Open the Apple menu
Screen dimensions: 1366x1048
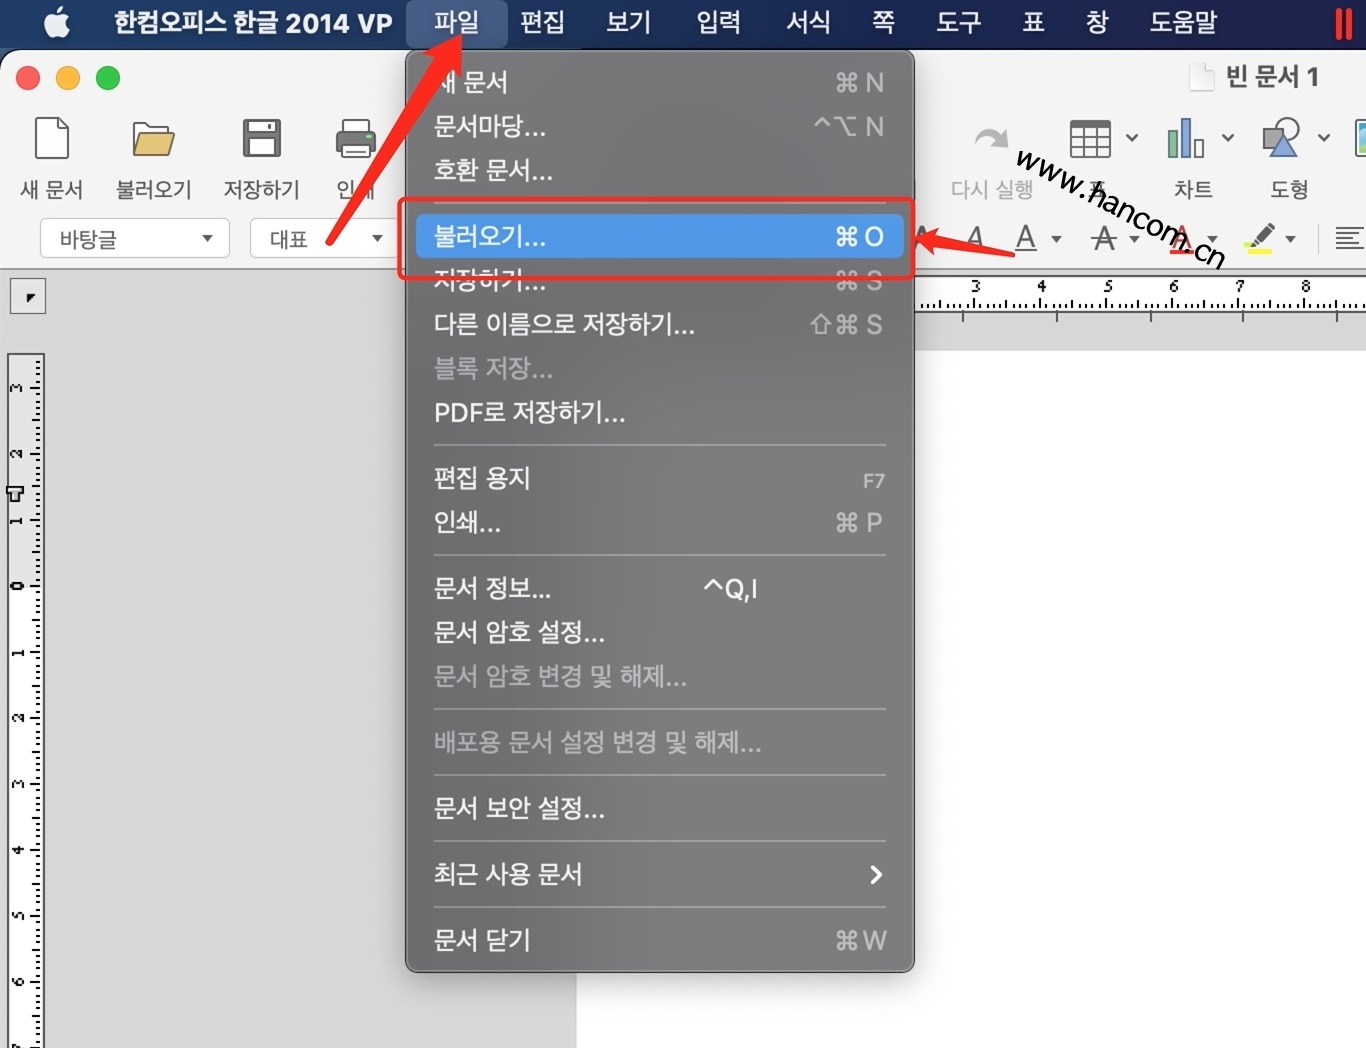(x=57, y=22)
